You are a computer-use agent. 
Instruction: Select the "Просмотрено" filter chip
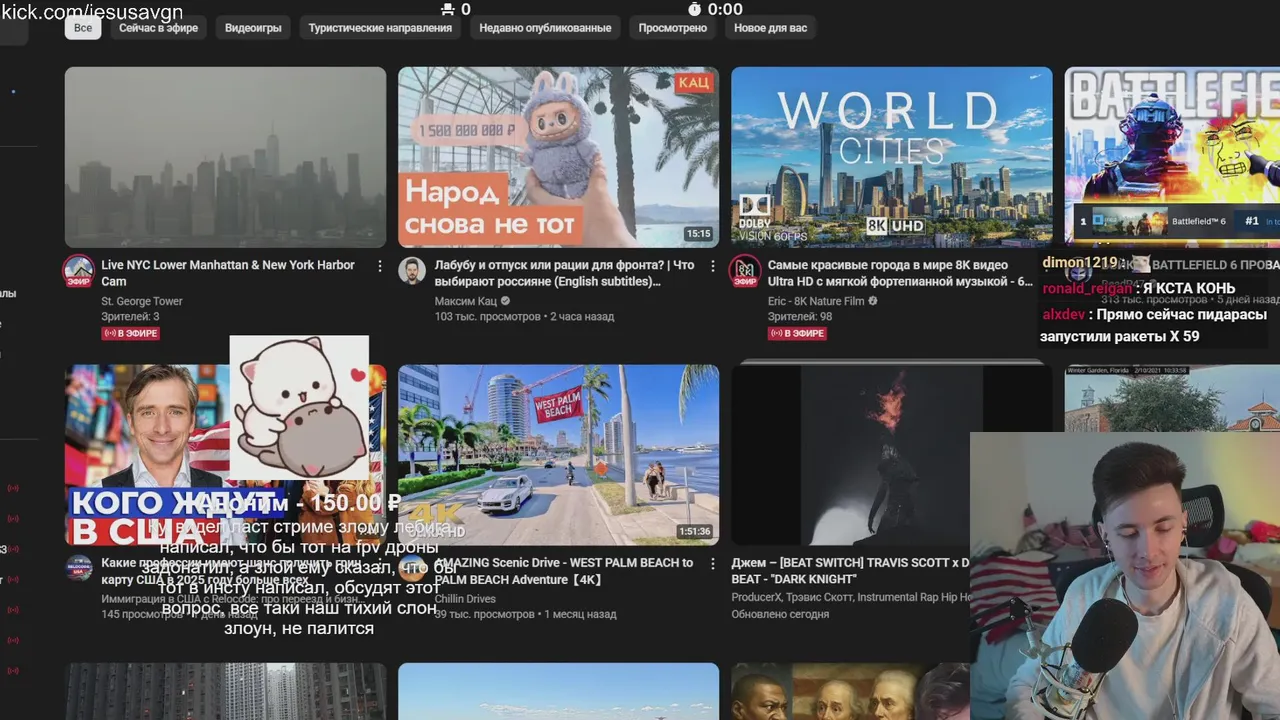point(673,28)
